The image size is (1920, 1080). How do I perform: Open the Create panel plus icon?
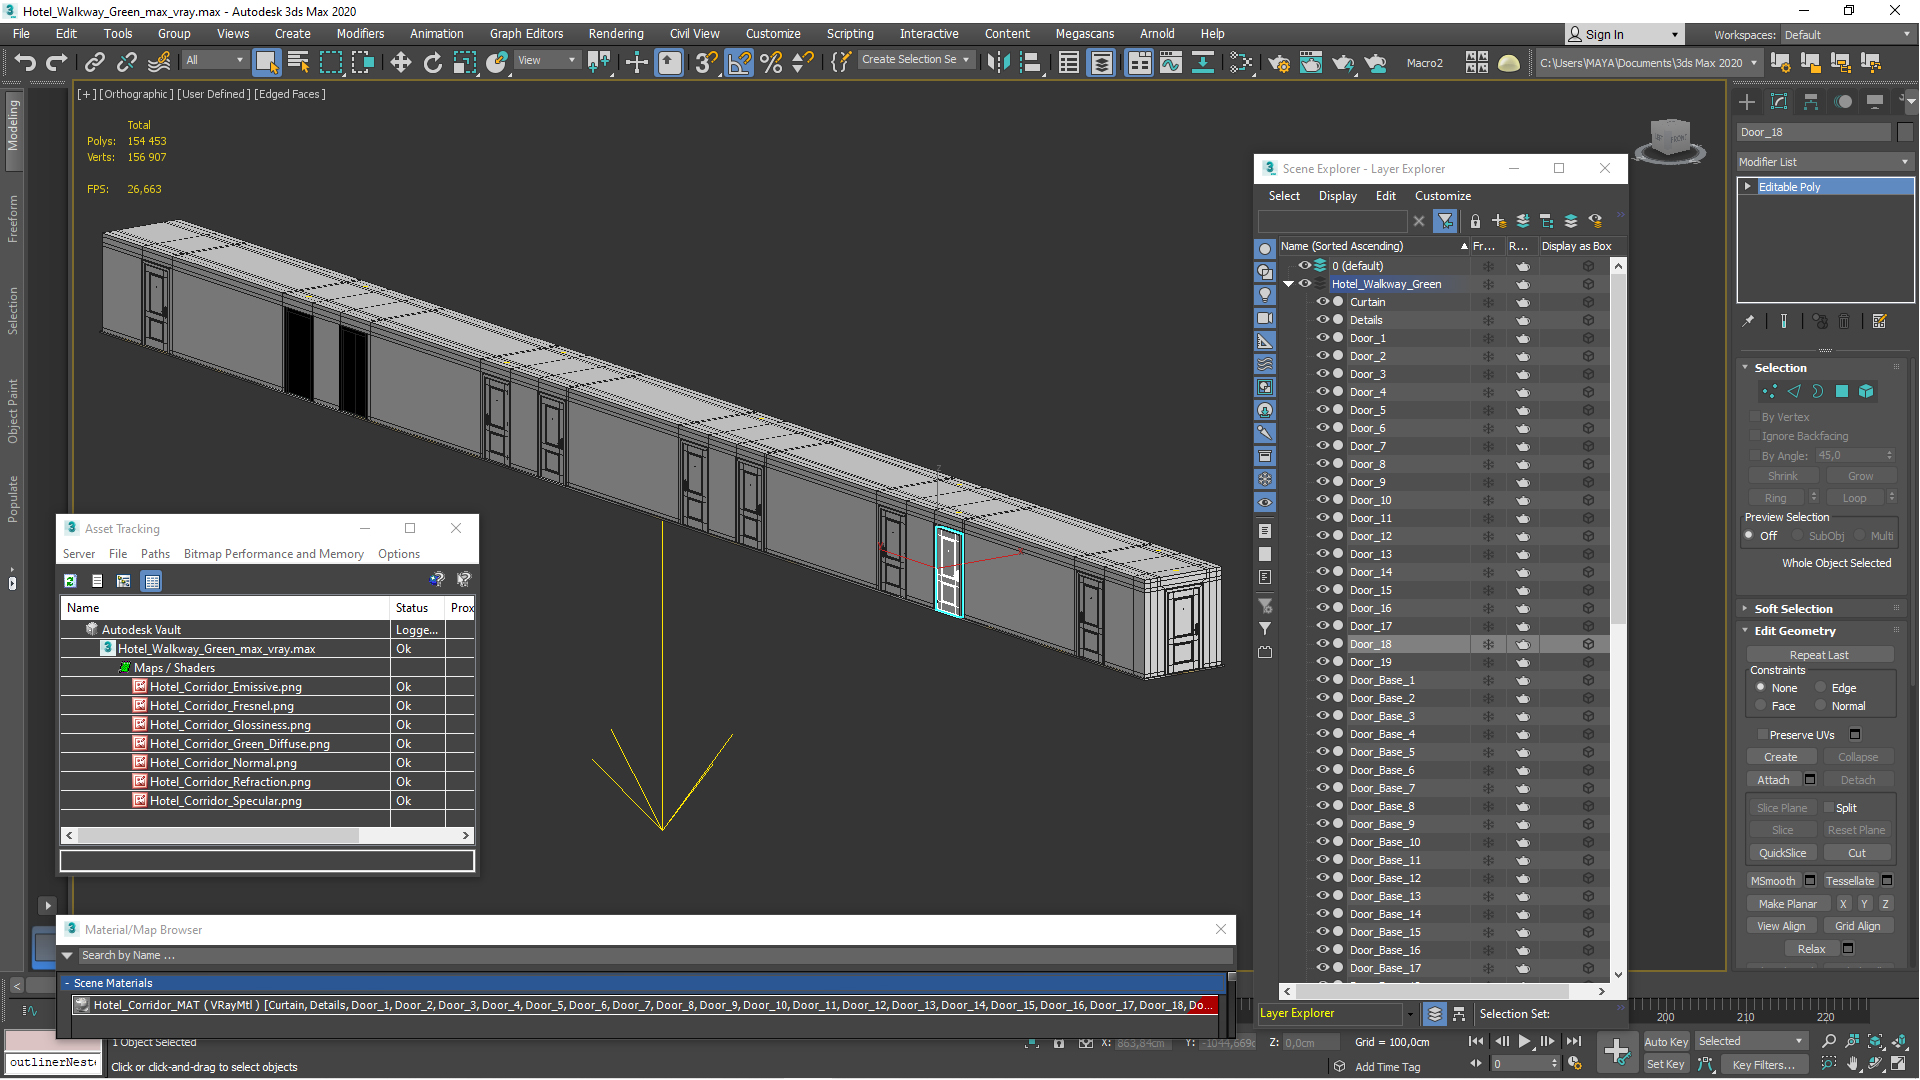point(1747,102)
